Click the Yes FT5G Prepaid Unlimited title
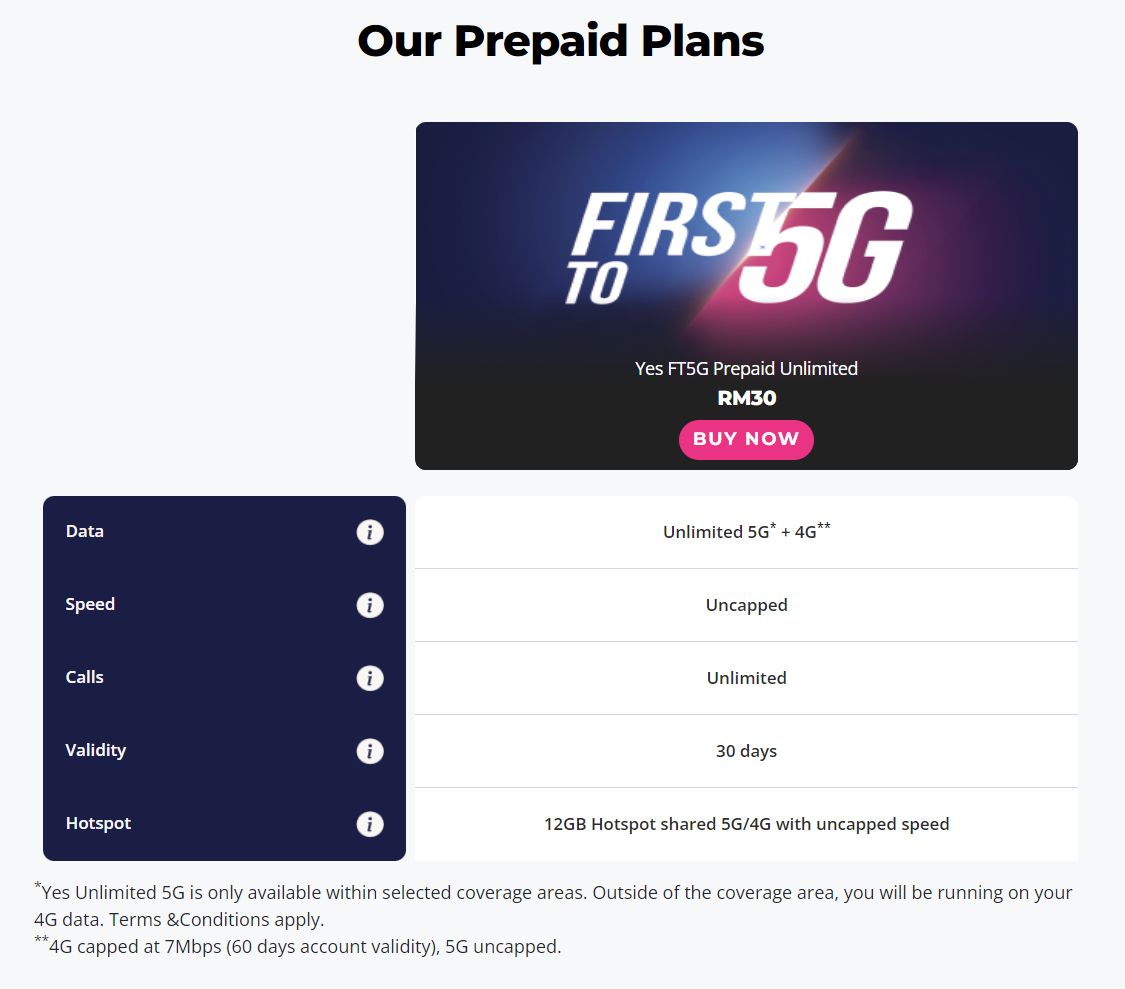This screenshot has height=989, width=1125. coord(746,369)
